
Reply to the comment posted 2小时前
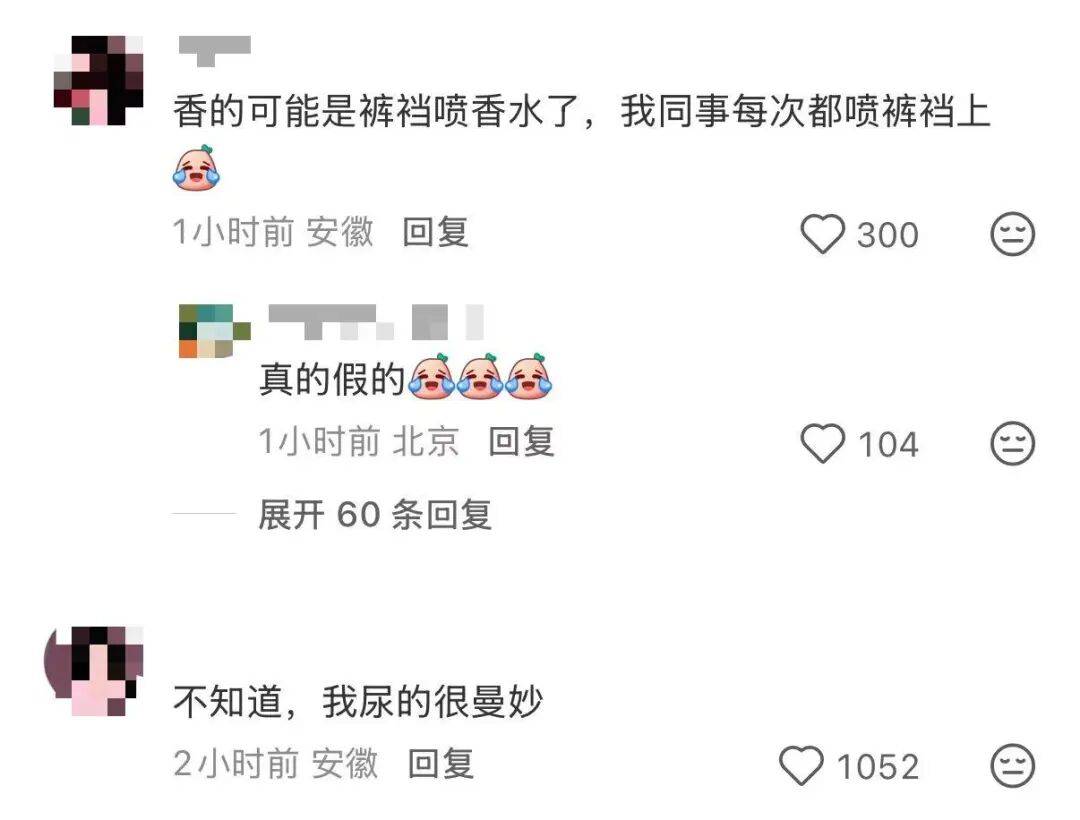(441, 764)
